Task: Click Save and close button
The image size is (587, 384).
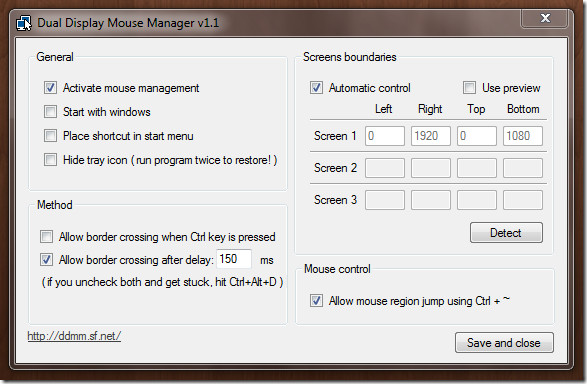Action: click(504, 342)
